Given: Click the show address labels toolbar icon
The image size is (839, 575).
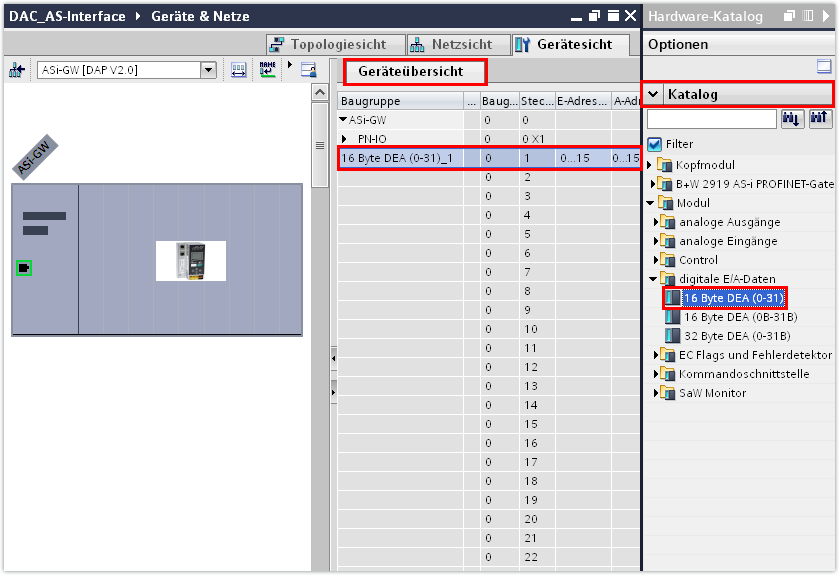Looking at the screenshot, I should point(239,70).
